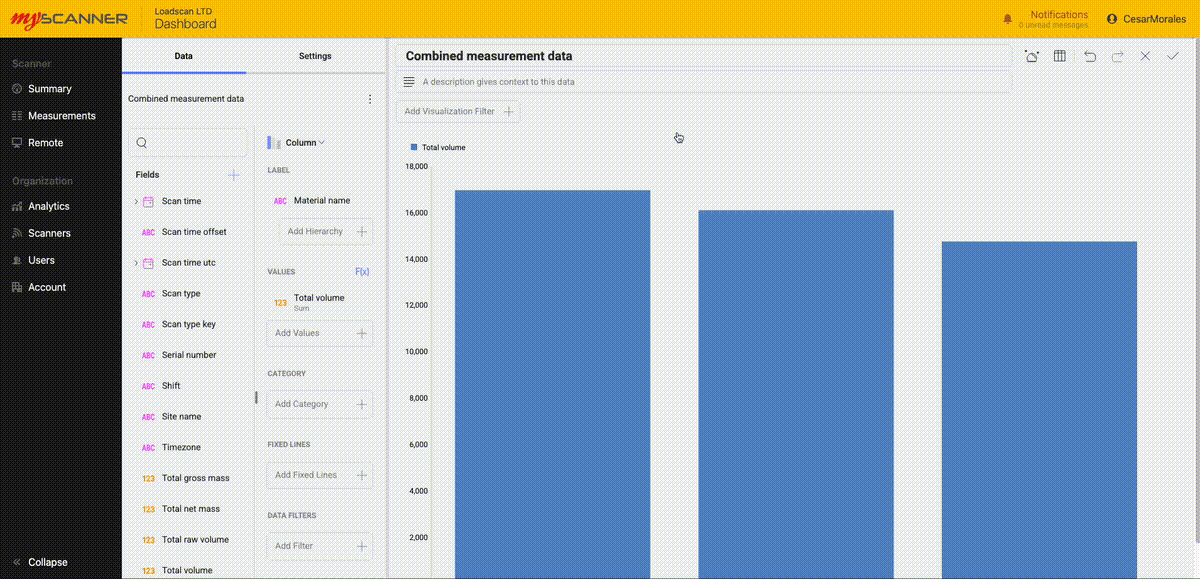Add a new field with the plus icon
This screenshot has height=579, width=1200.
pyautogui.click(x=234, y=175)
